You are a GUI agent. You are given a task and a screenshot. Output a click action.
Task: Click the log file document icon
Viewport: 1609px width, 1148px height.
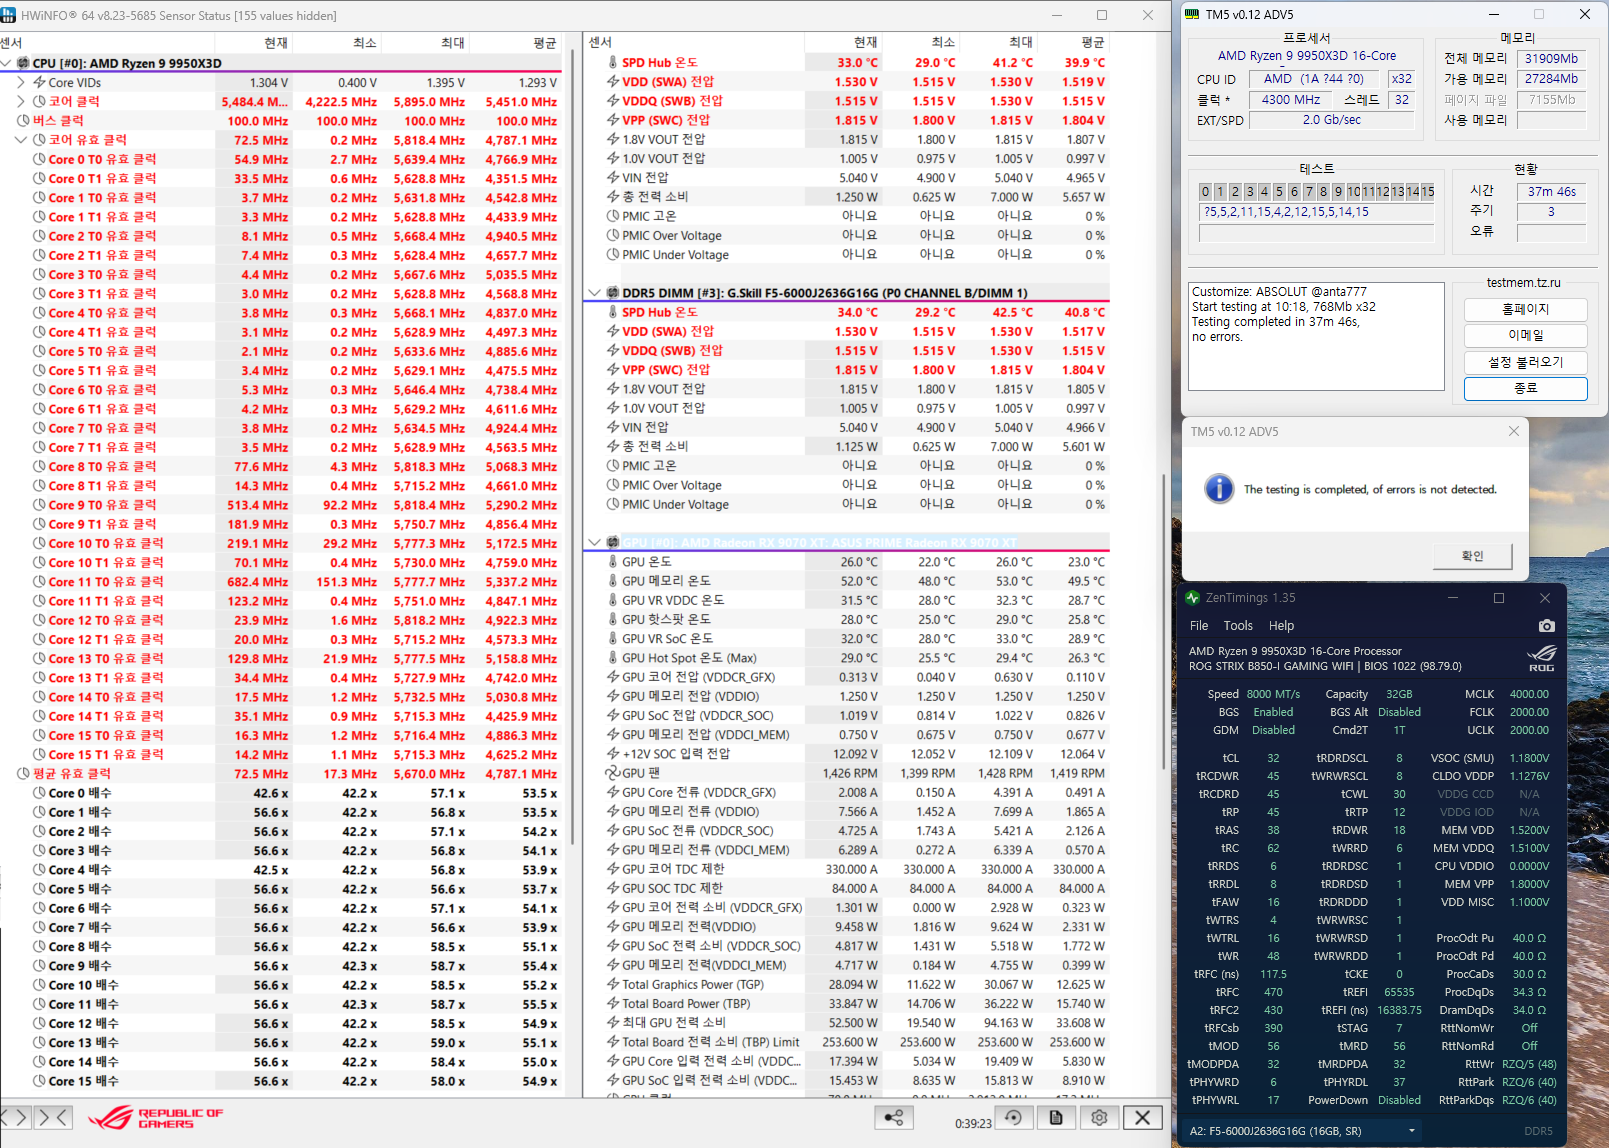click(1056, 1118)
